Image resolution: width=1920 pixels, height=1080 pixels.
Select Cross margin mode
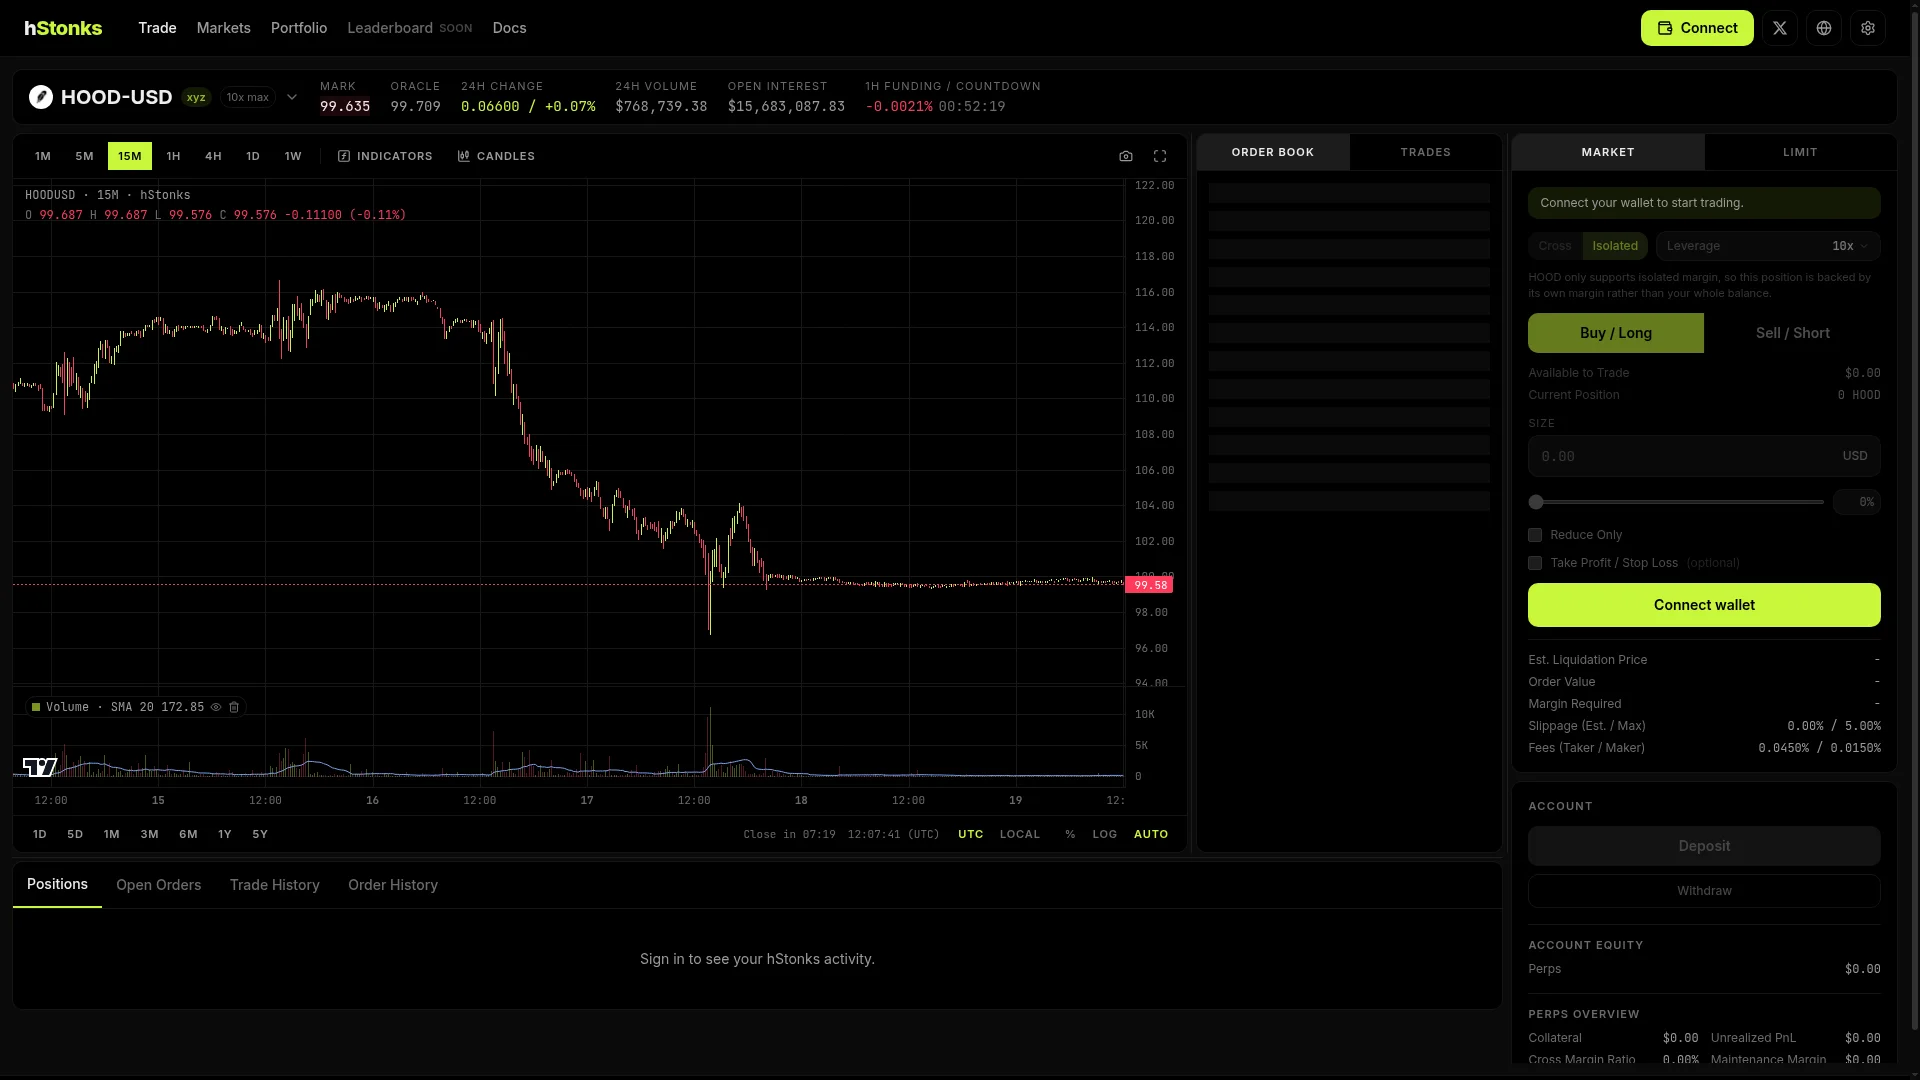1555,246
